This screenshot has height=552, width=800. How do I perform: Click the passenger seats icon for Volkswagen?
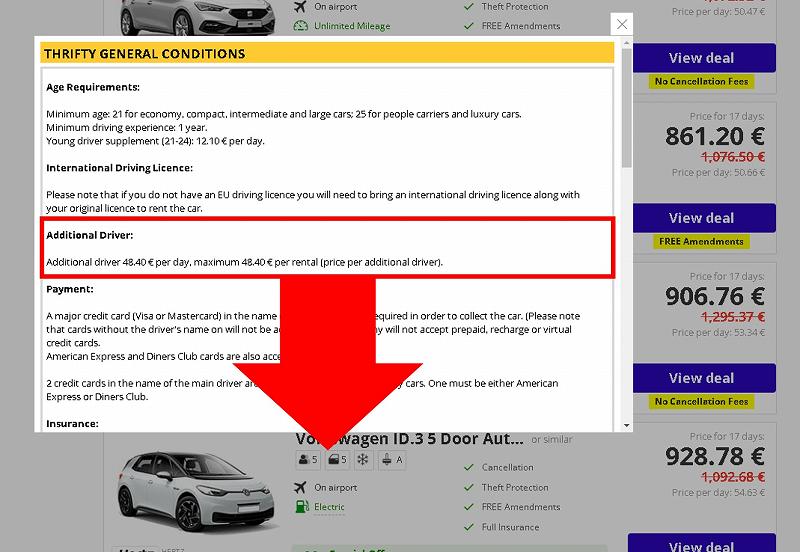click(308, 460)
